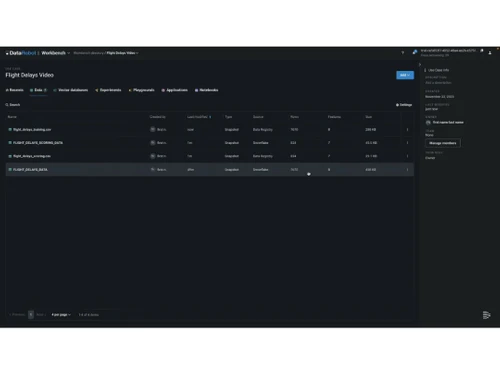
Task: Click dataset icon of flight_delays_training.csv
Action: 10,129
